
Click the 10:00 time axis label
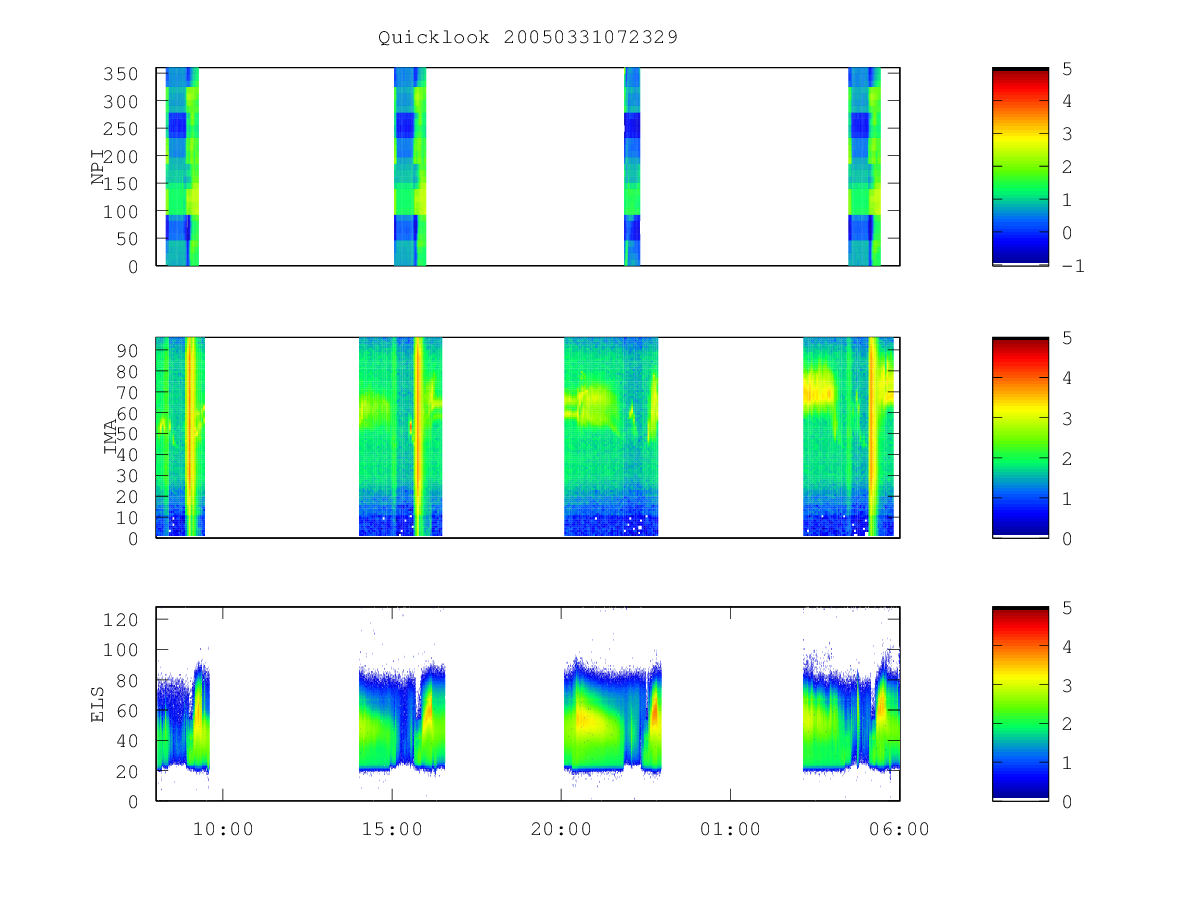(x=222, y=829)
